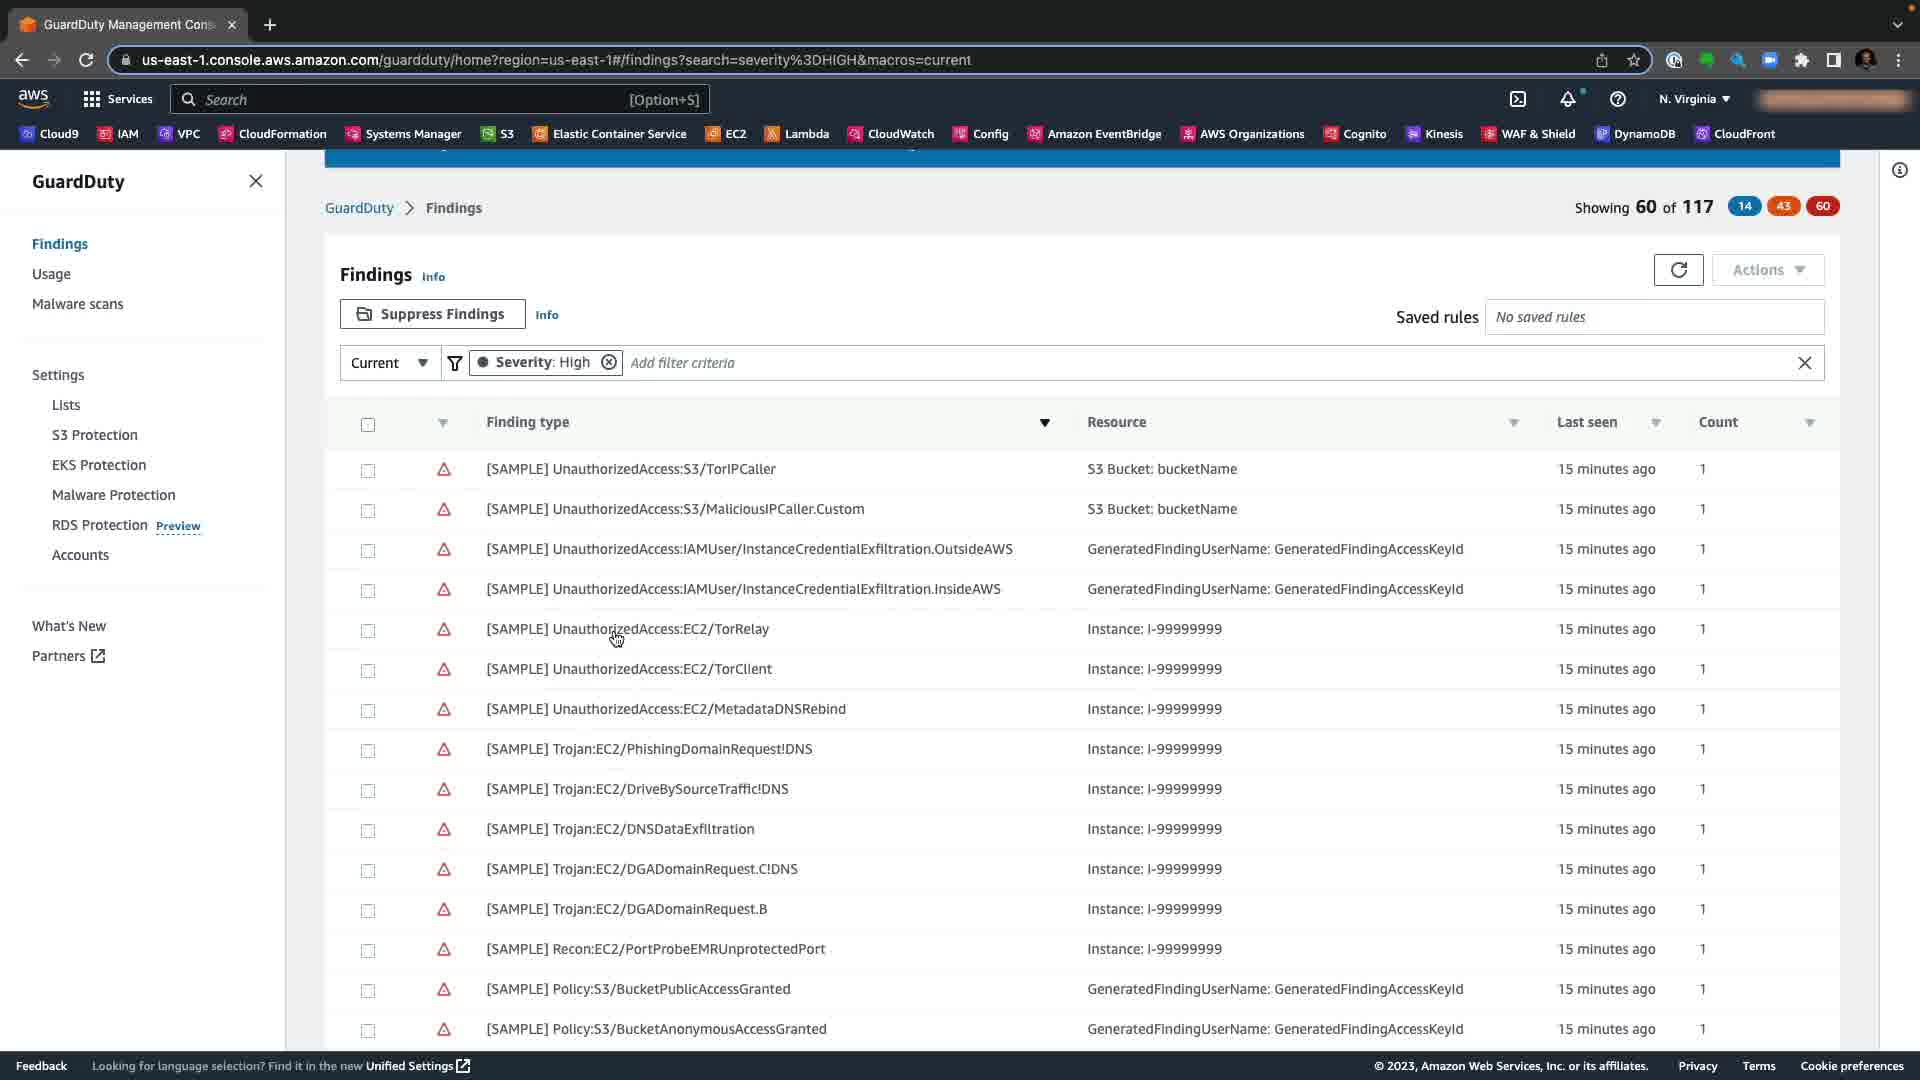Open the N. Virginia region selector
Screen dimensions: 1920x1080
[1694, 99]
